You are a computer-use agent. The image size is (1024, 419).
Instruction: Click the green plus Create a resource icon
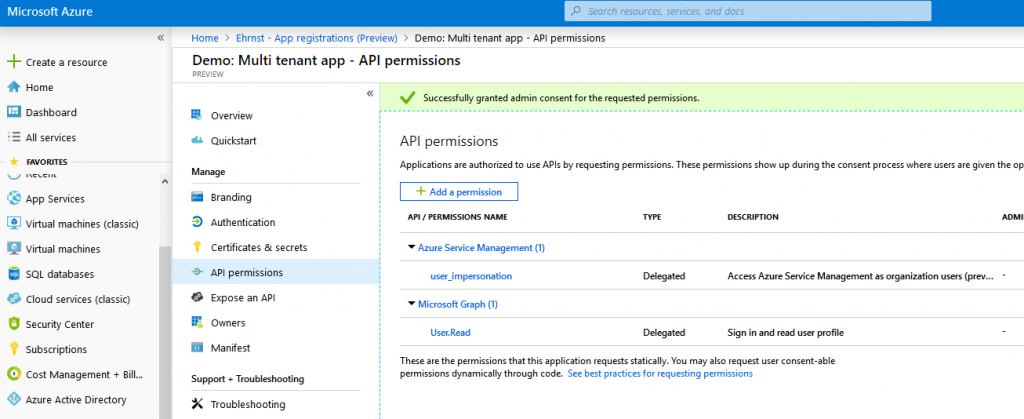(14, 62)
